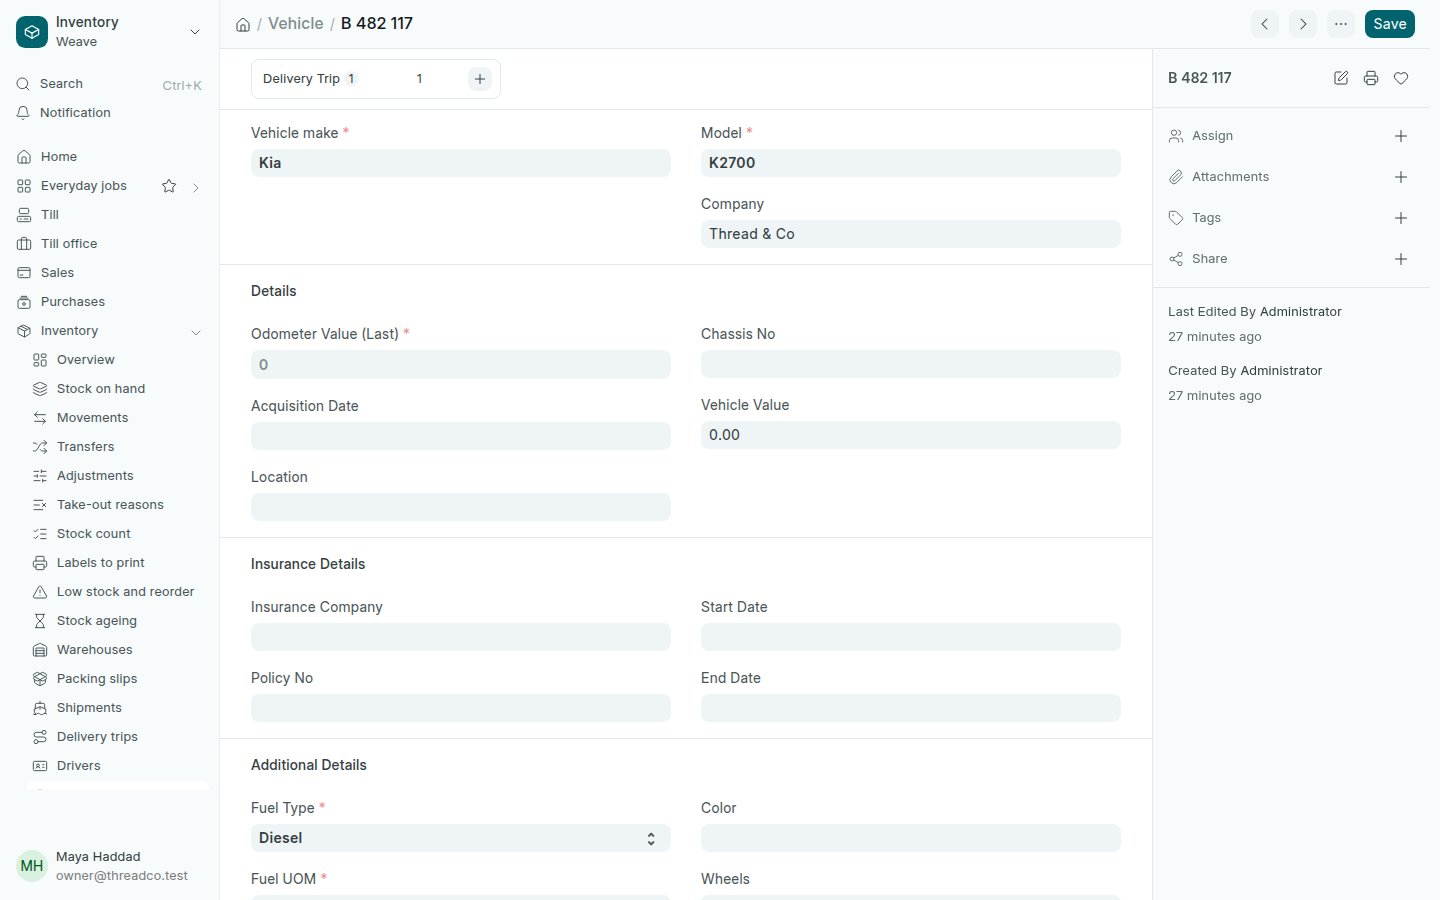This screenshot has height=900, width=1440.
Task: Open the Fuel Type dropdown
Action: click(461, 838)
